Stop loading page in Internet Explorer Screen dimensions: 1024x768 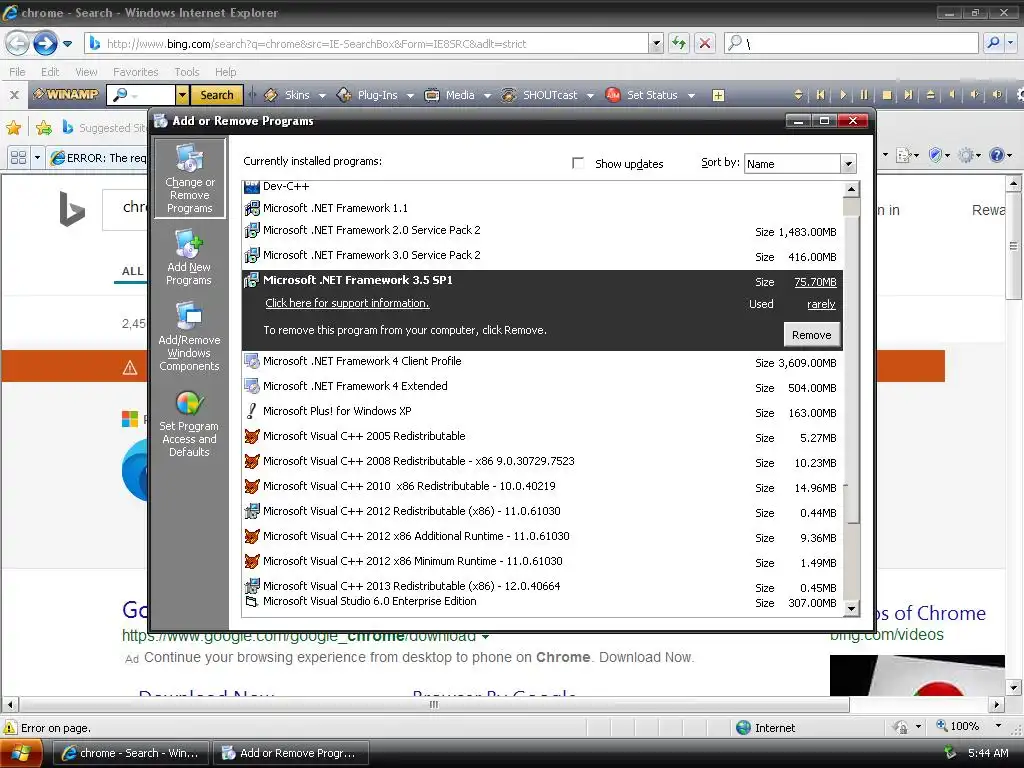coord(705,44)
